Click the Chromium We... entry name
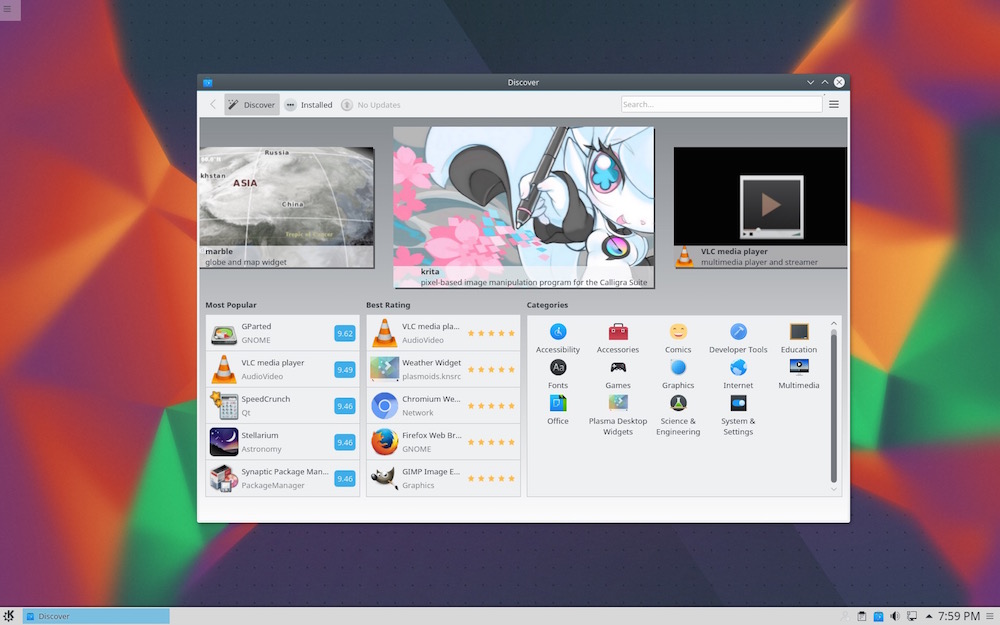This screenshot has width=1000, height=625. 431,399
